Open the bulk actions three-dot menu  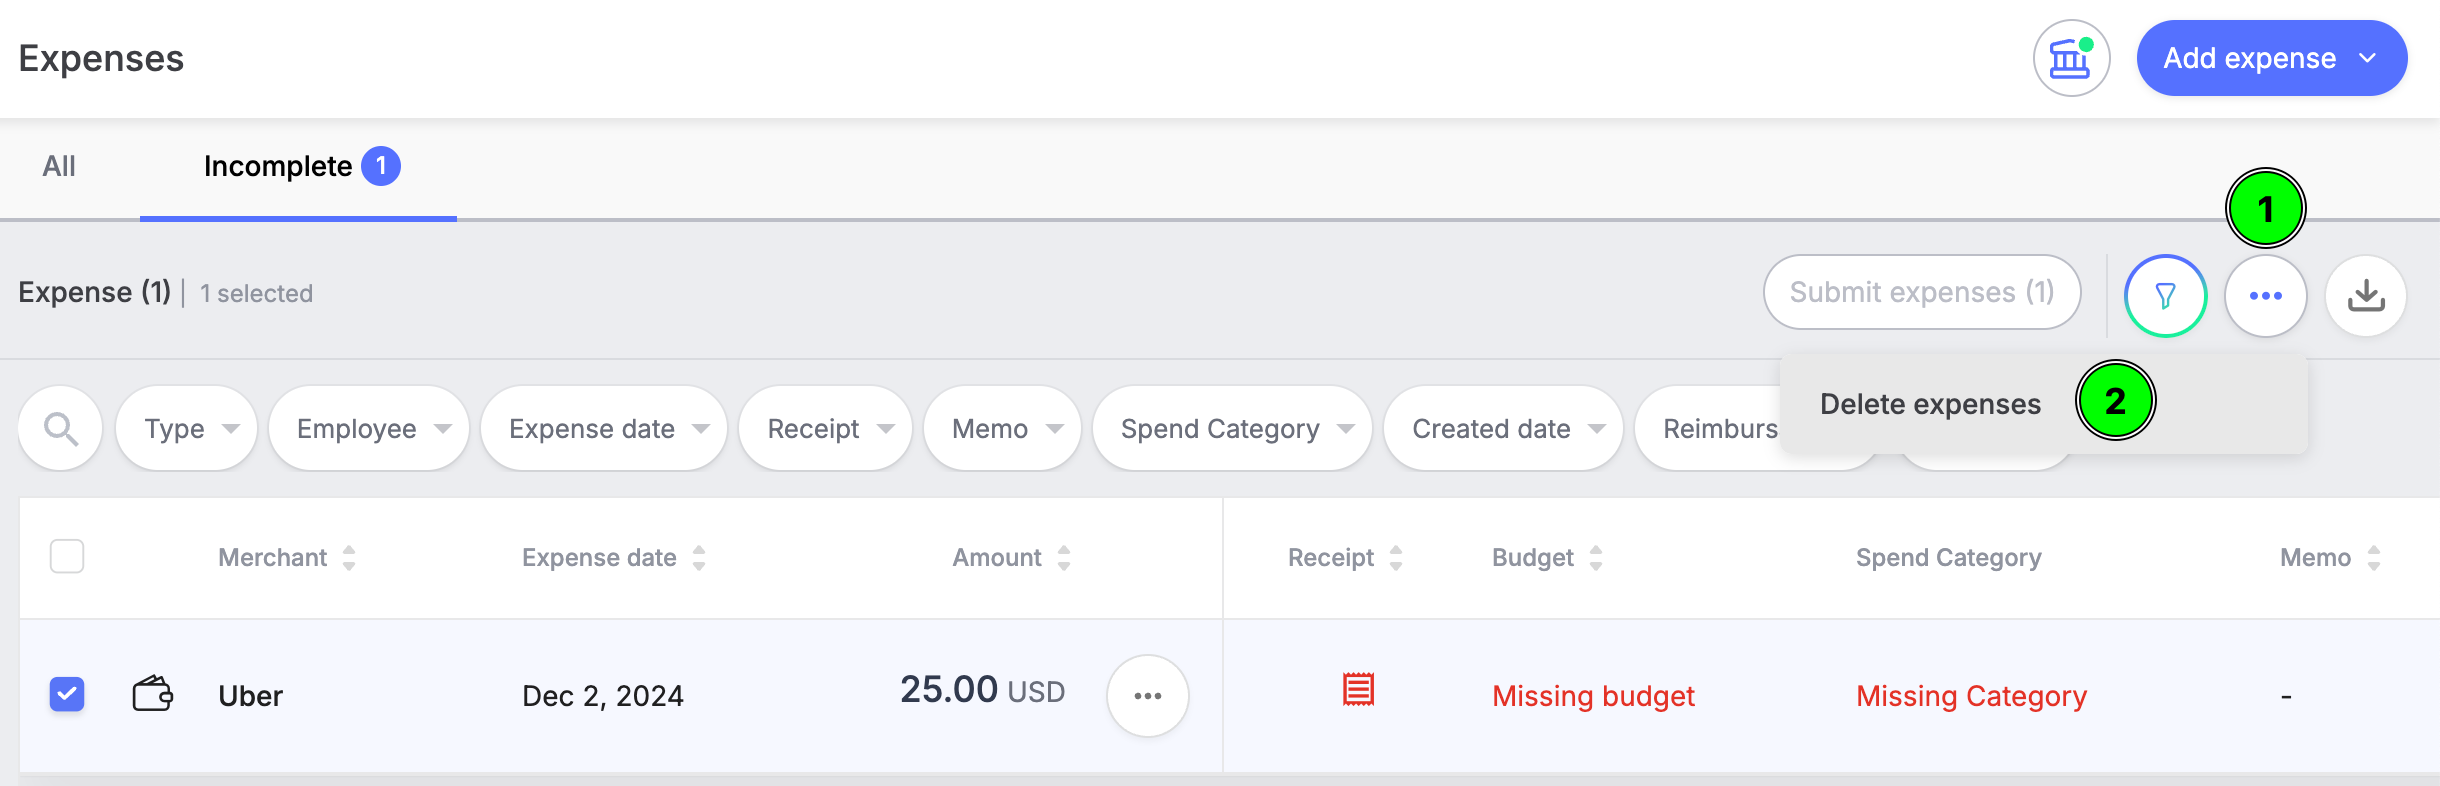click(2265, 296)
